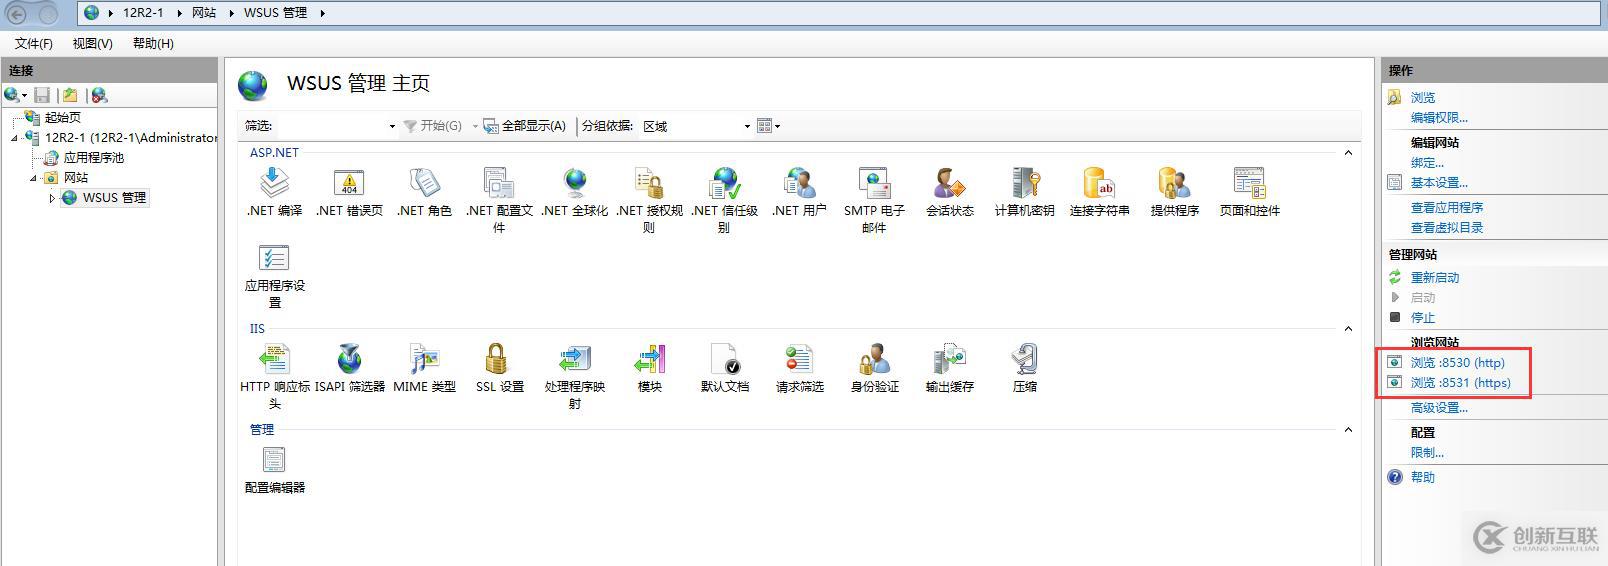The width and height of the screenshot is (1608, 566).
Task: Collapse the 网站 tree node
Action: point(33,178)
